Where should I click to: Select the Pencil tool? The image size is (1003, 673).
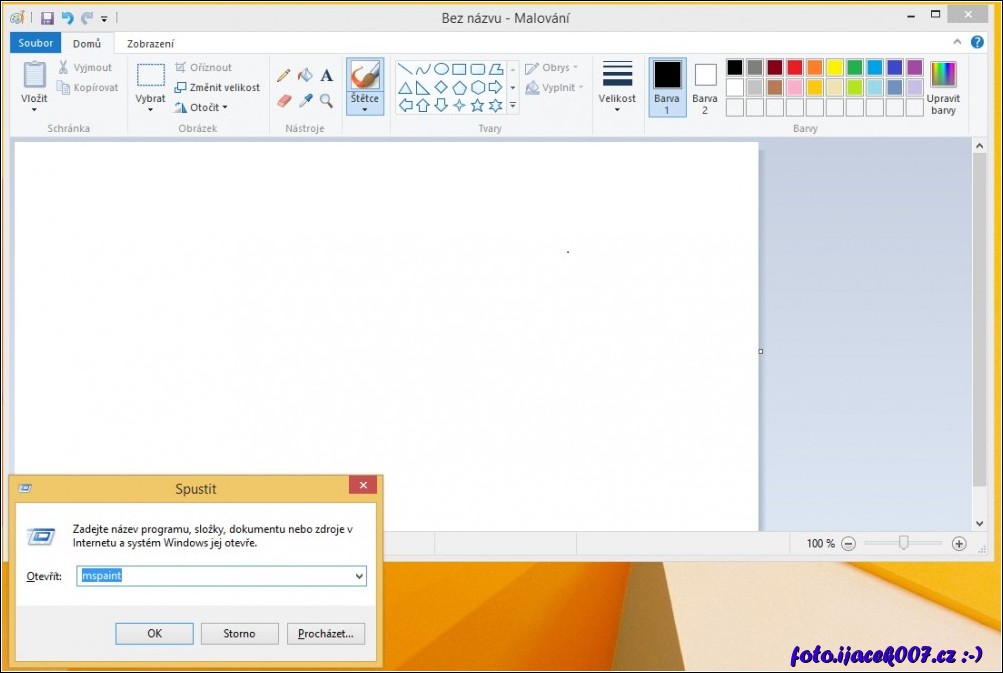click(x=284, y=76)
